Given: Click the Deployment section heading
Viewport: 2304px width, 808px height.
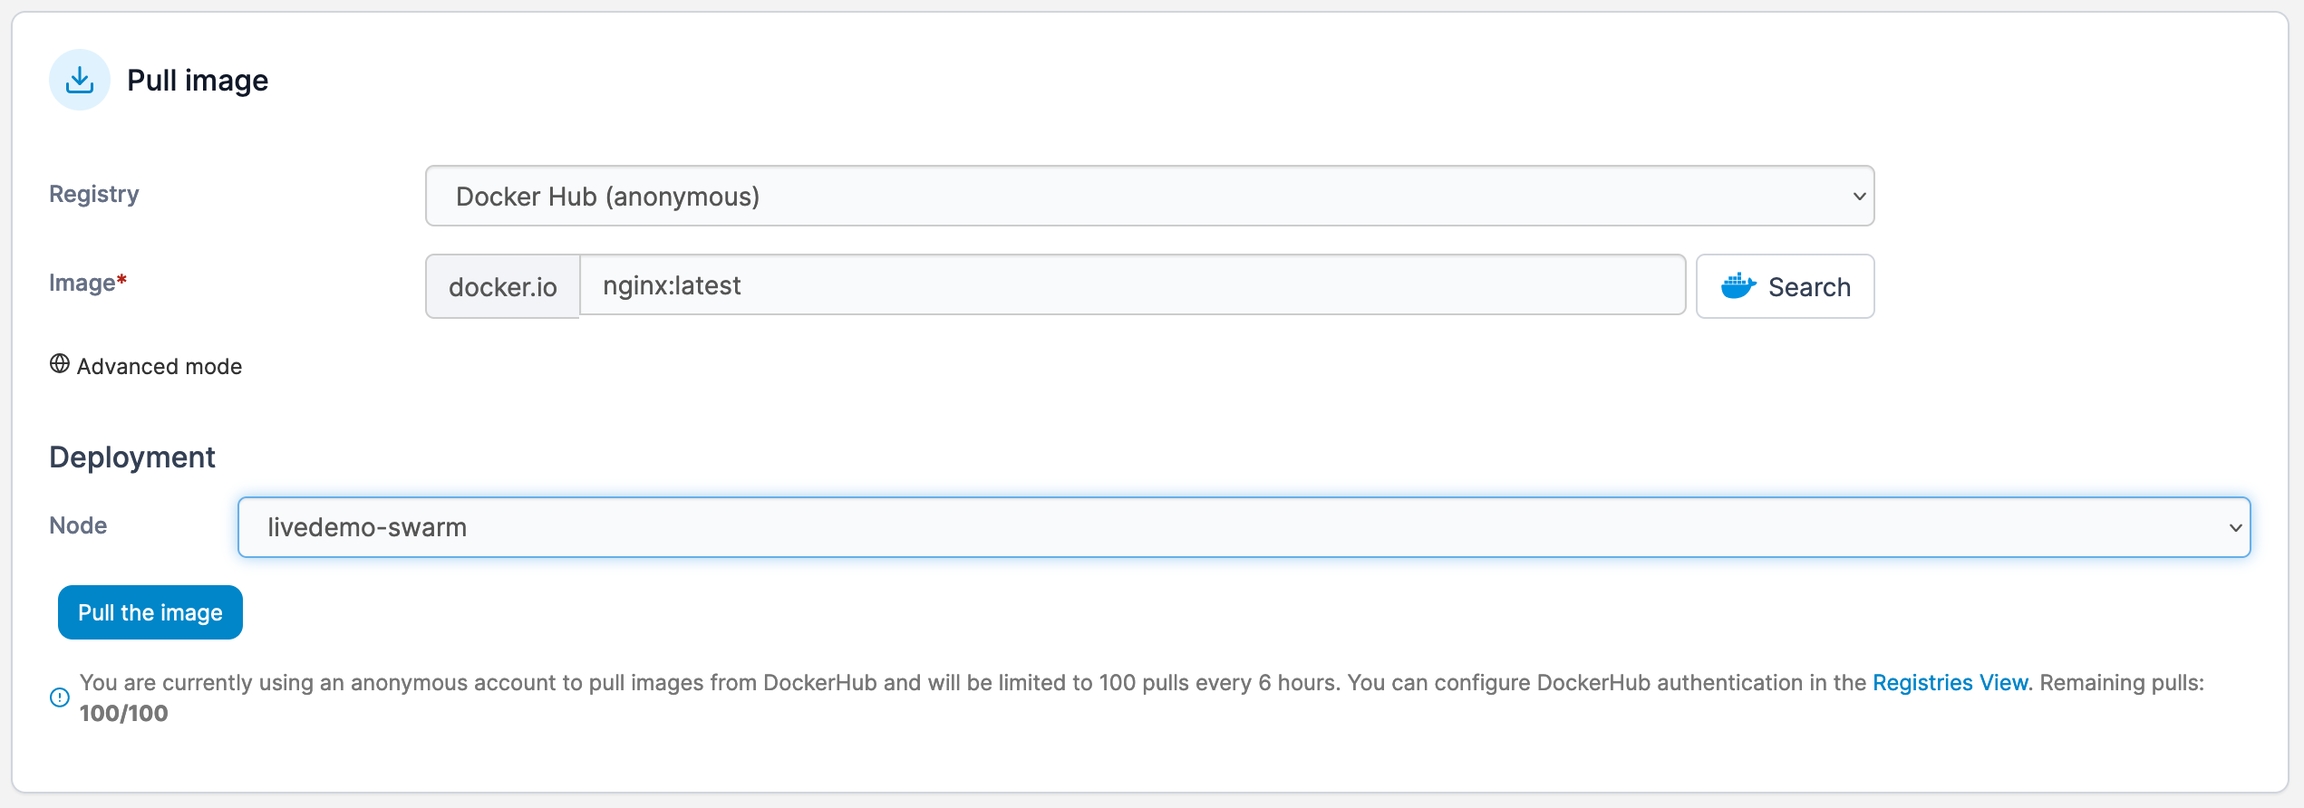Looking at the screenshot, I should 132,457.
